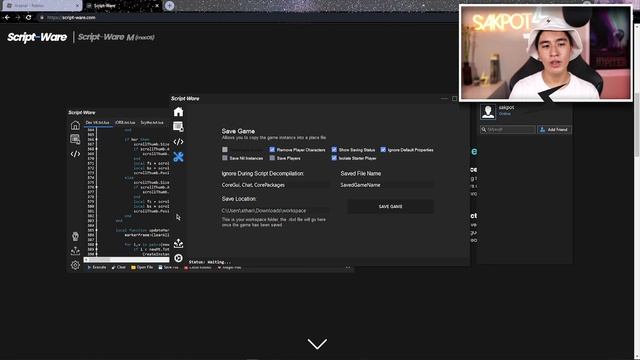Uncheck Show Saving Status
The image size is (640, 360).
[x=334, y=150]
